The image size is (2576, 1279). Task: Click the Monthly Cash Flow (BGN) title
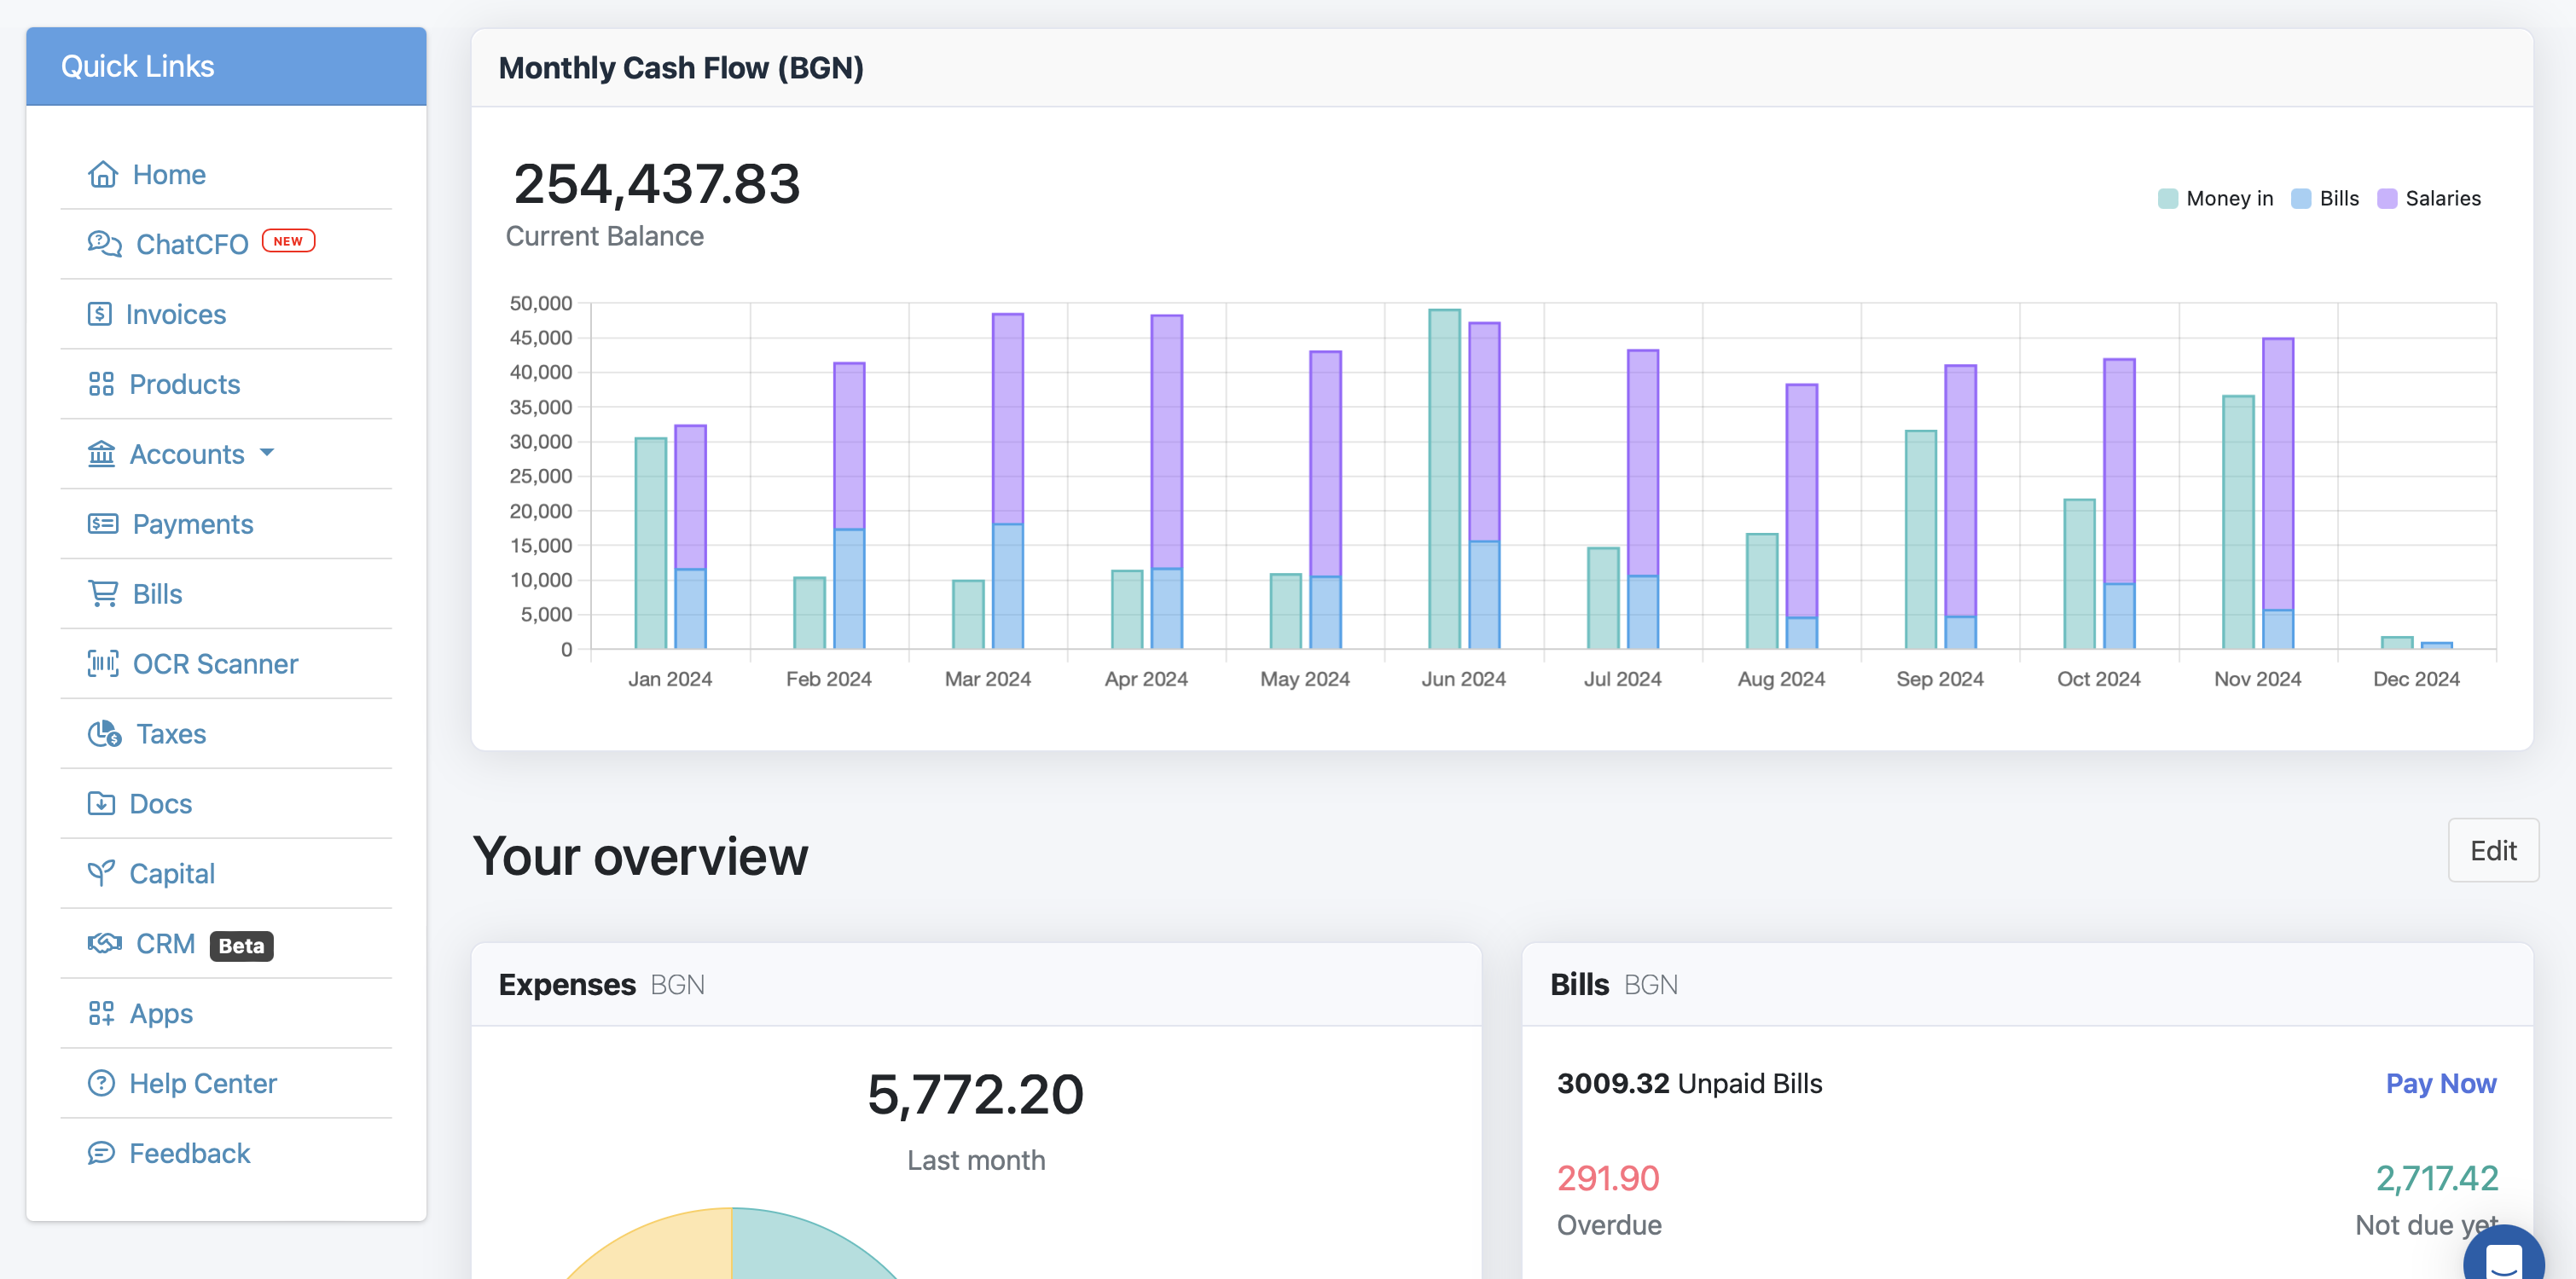pos(681,68)
